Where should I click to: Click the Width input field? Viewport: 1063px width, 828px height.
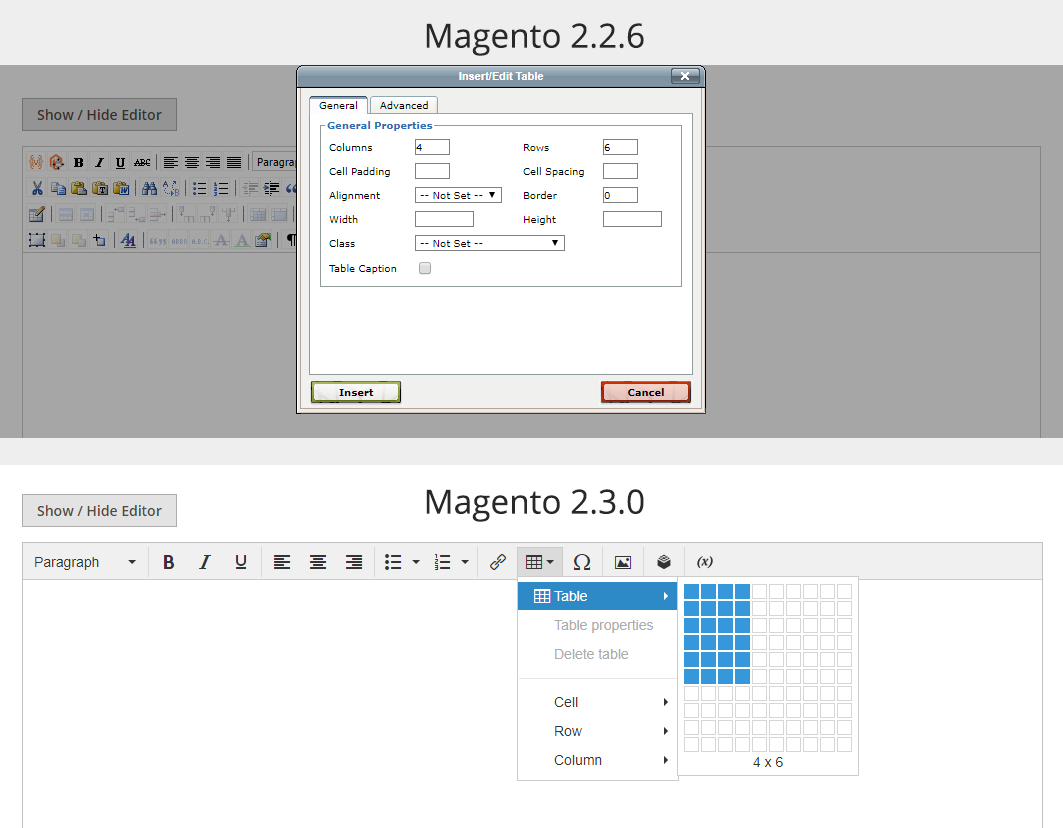(x=444, y=219)
